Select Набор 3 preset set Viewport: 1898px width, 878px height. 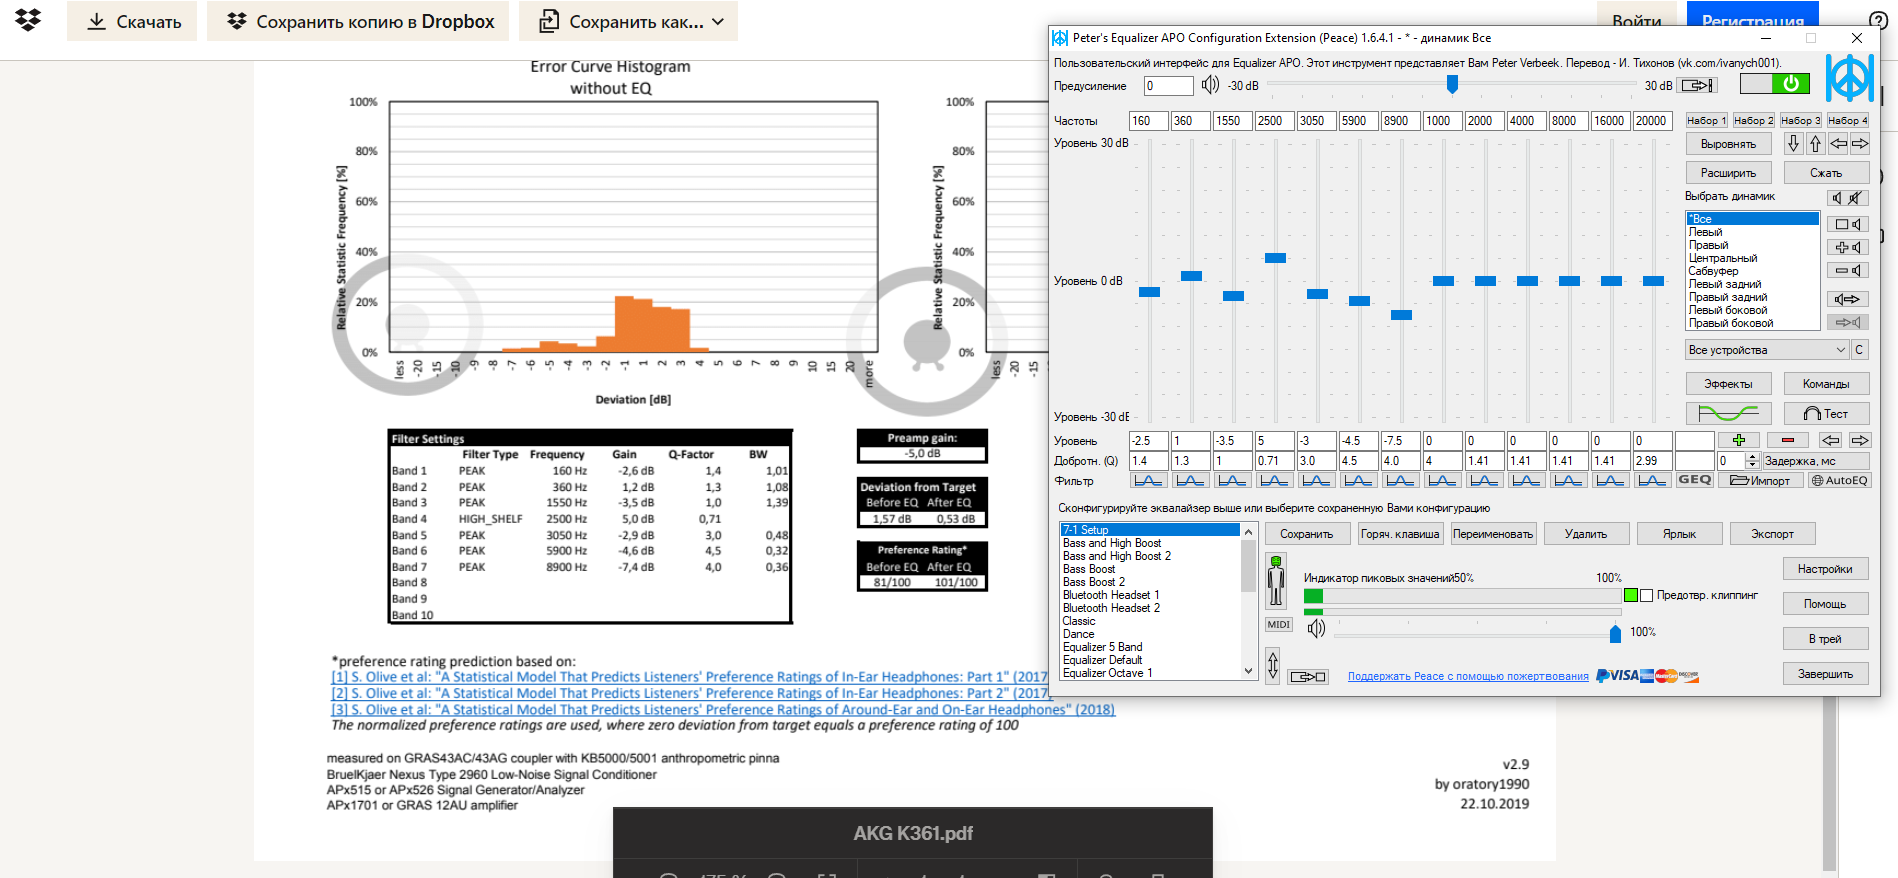tap(1800, 120)
